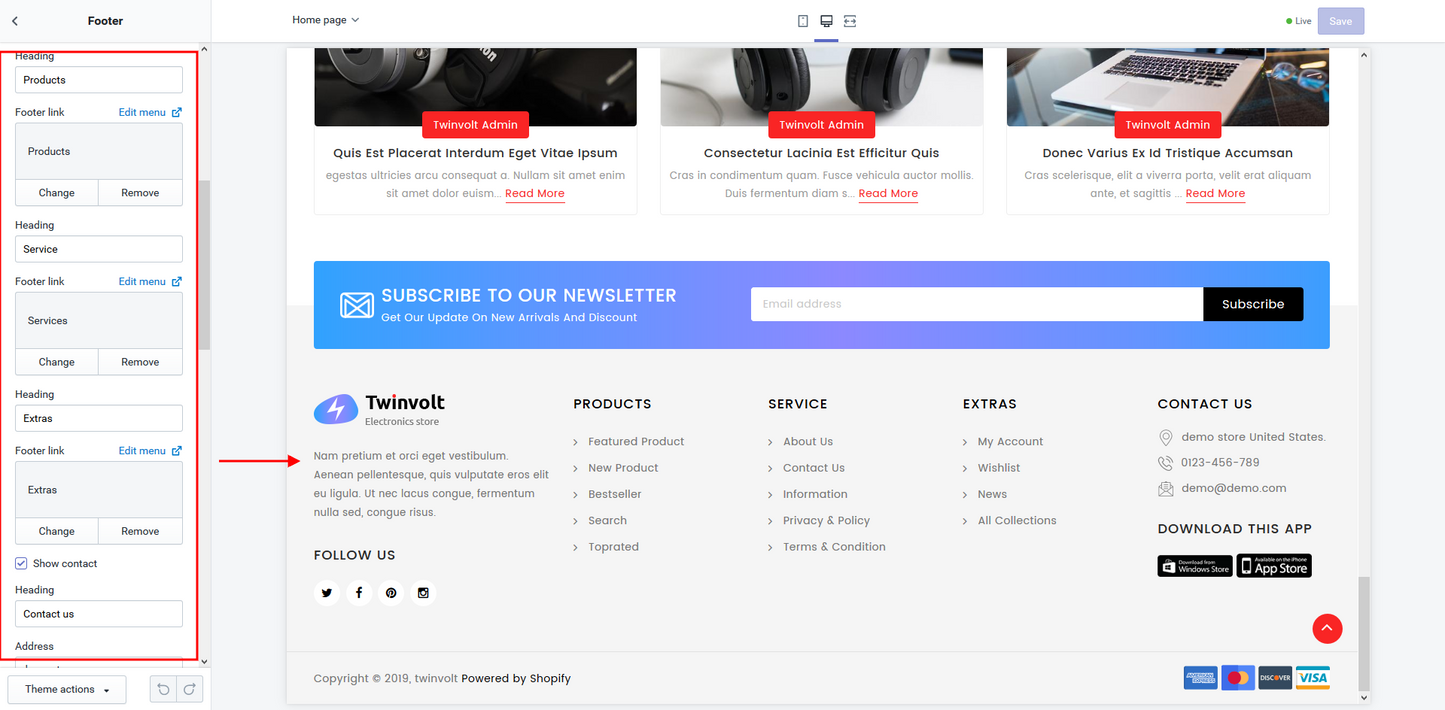Click the Powered by Shopify link
Image resolution: width=1445 pixels, height=710 pixels.
tap(516, 678)
